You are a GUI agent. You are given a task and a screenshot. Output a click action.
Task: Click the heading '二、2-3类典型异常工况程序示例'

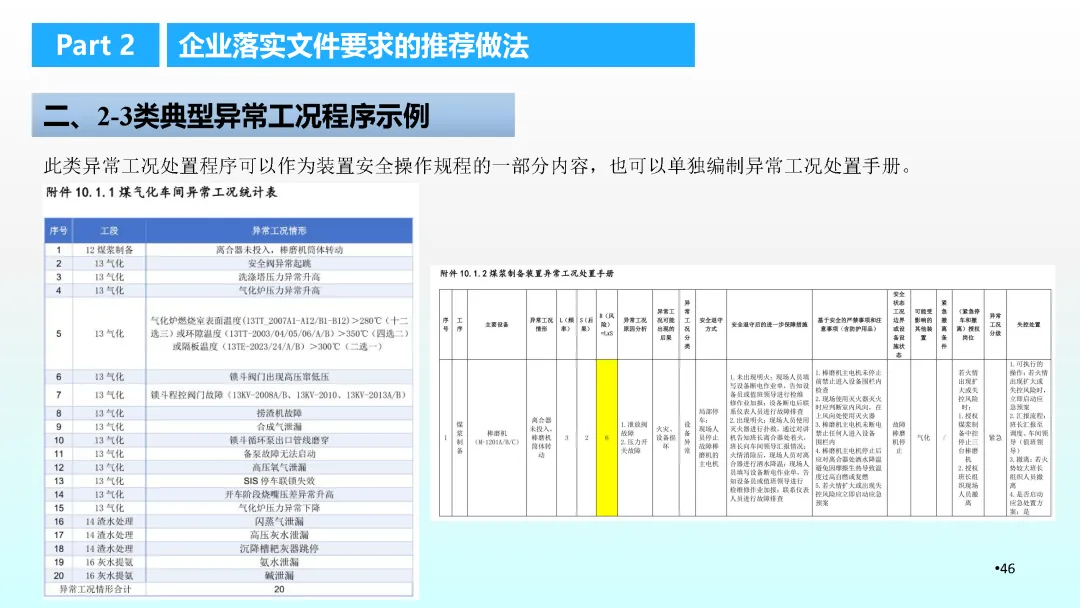point(236,116)
